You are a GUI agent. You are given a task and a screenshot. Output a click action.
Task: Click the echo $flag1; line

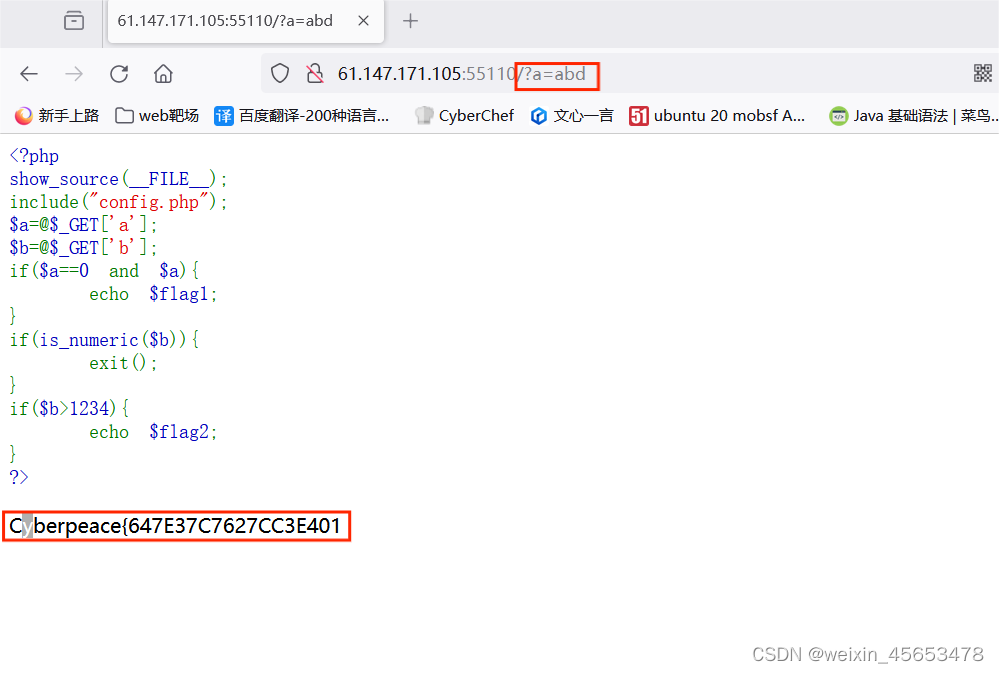pyautogui.click(x=153, y=294)
